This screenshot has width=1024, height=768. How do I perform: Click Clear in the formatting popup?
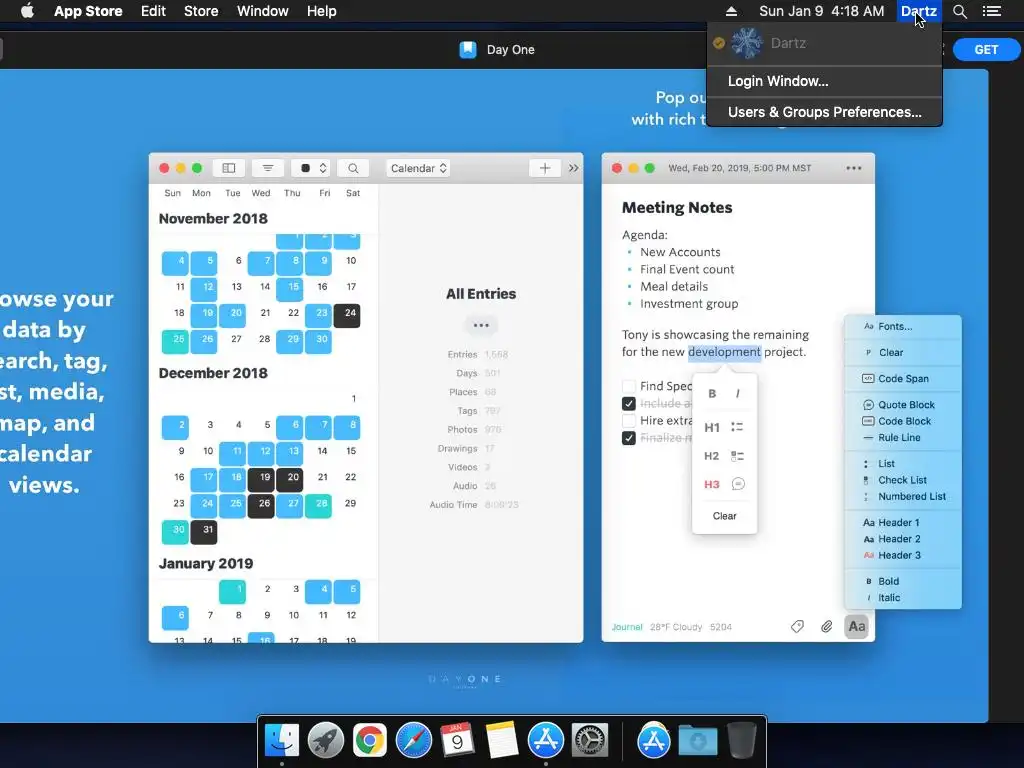(x=724, y=516)
